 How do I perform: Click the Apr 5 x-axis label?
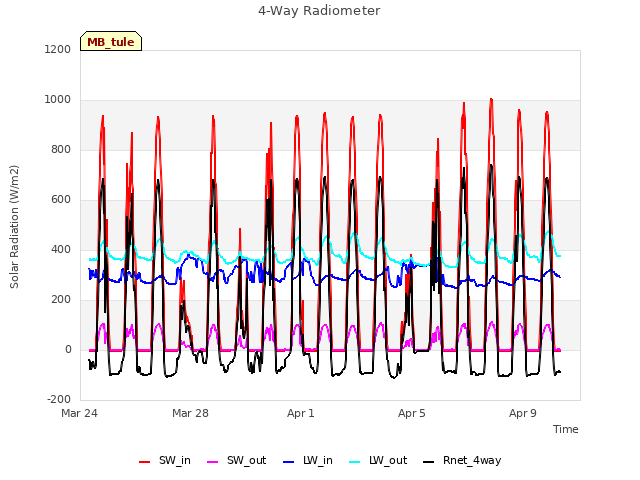tap(412, 413)
